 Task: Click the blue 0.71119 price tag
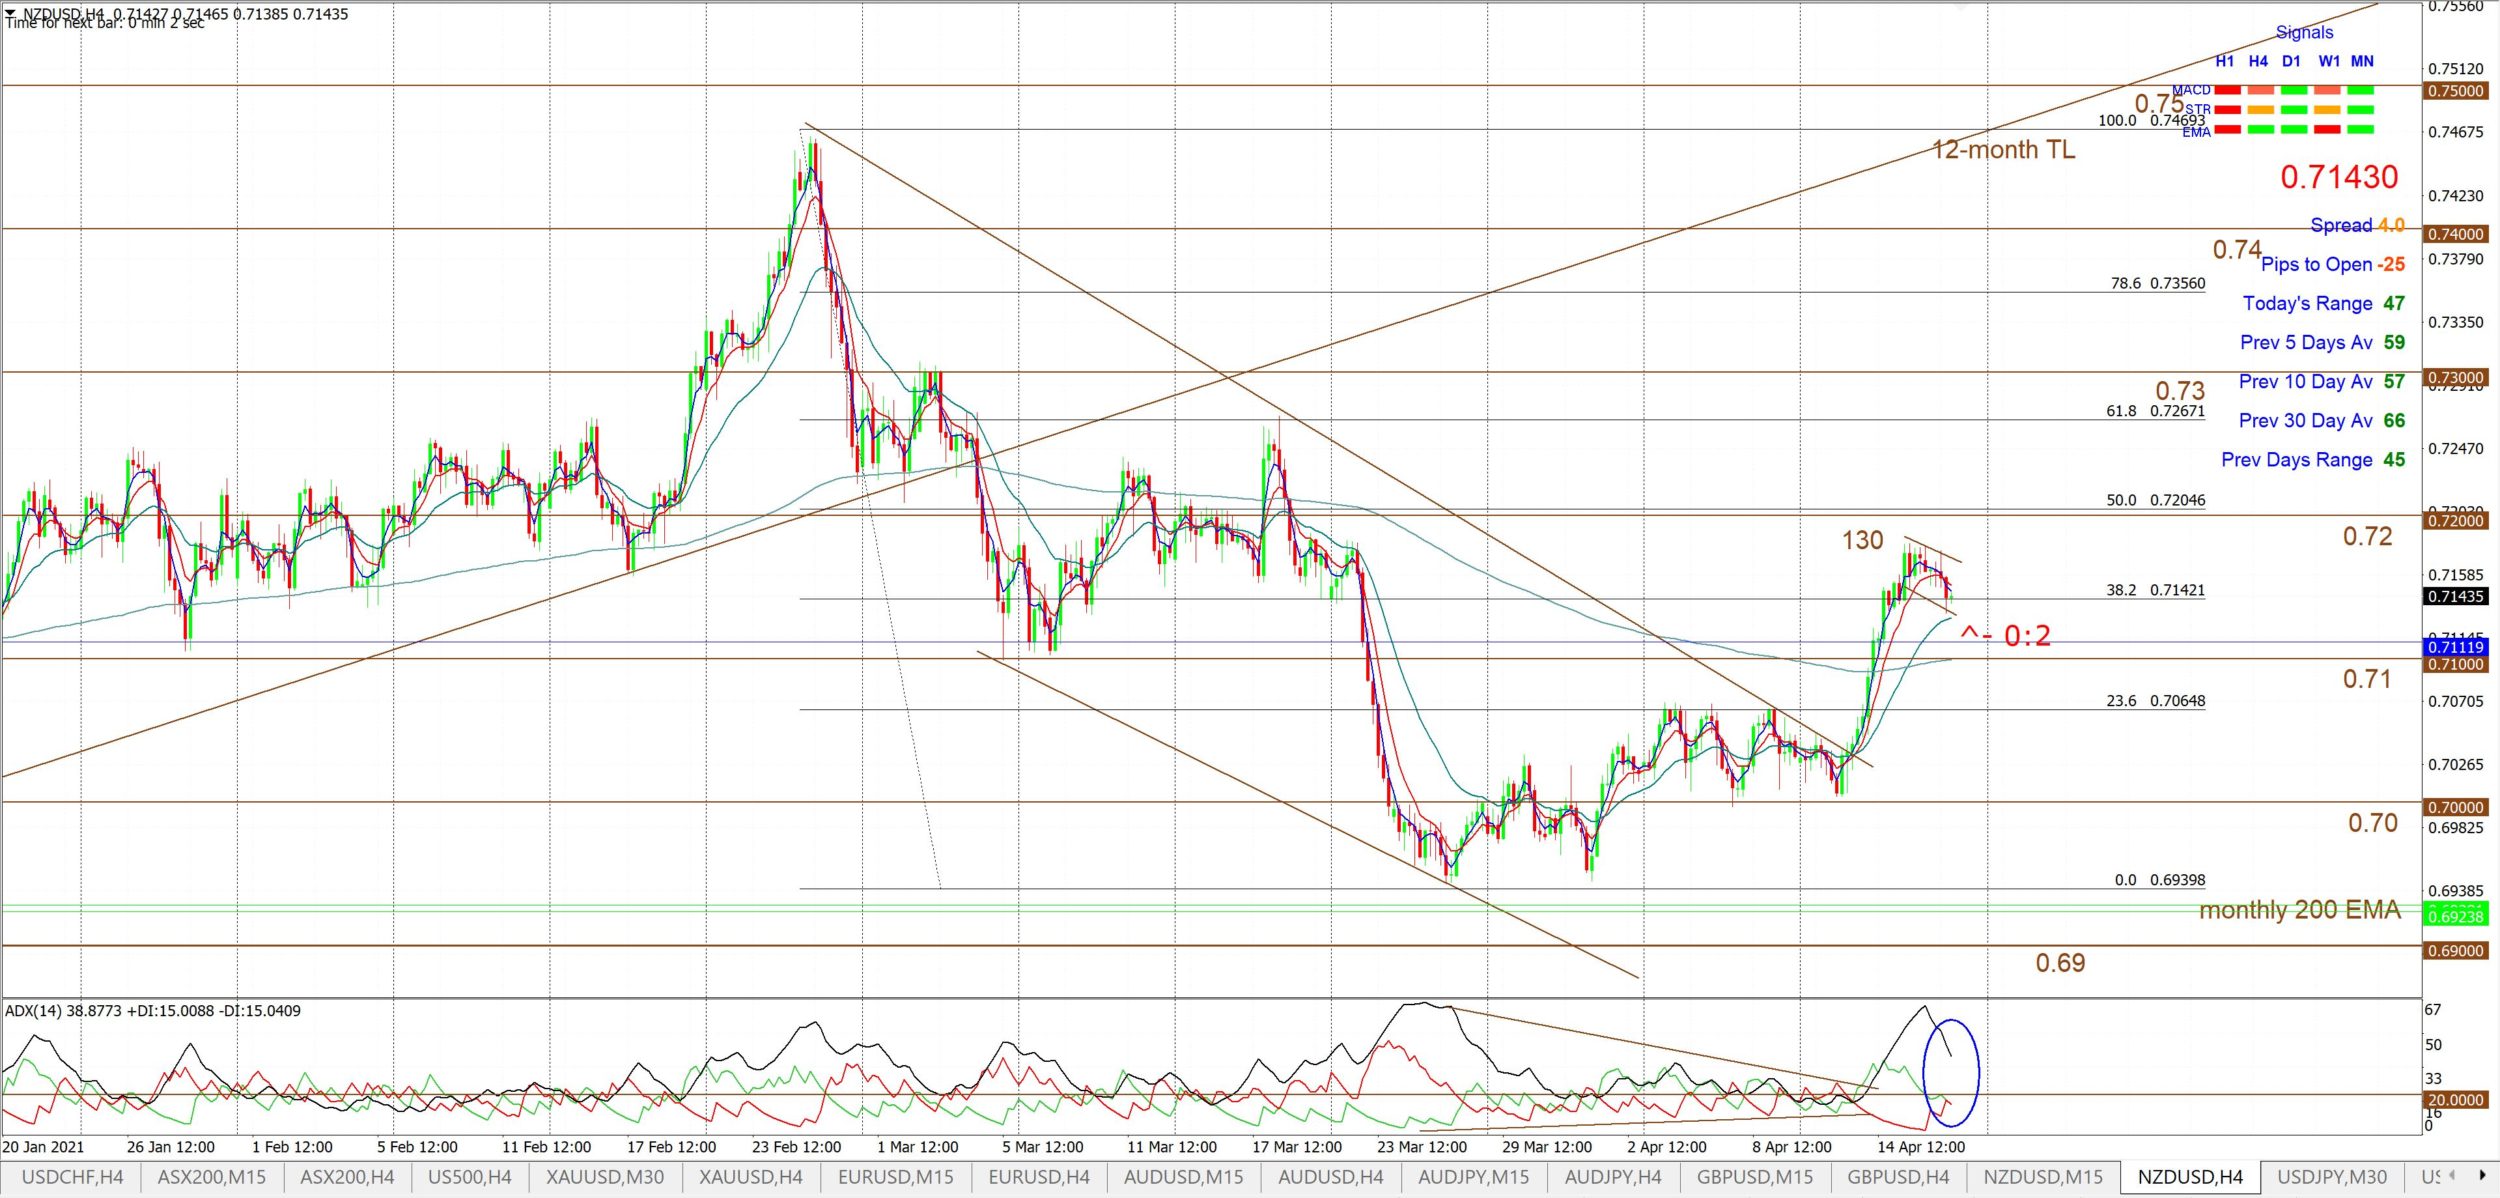coord(2455,648)
